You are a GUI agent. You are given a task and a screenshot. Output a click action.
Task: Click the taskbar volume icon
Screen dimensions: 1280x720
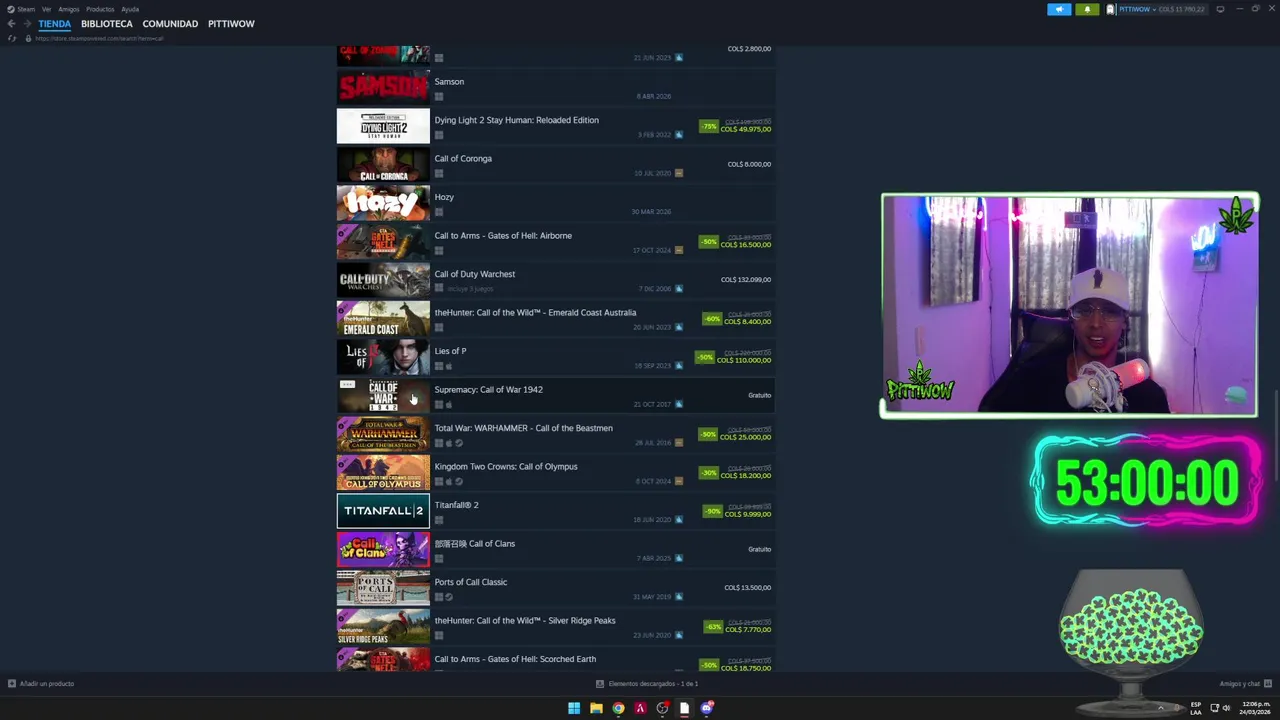click(1226, 708)
